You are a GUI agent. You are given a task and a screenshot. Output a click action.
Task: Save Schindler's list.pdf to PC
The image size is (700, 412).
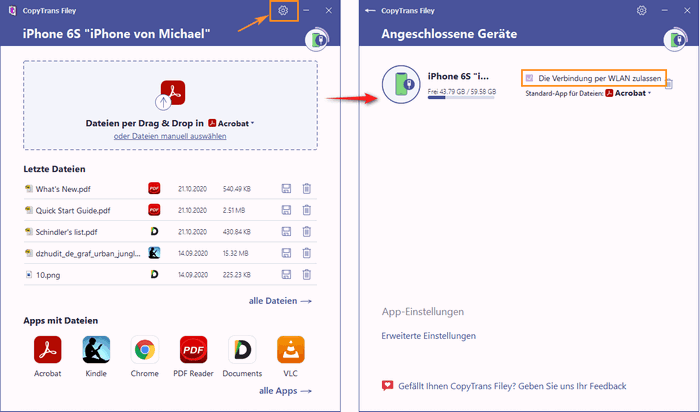[x=286, y=232]
